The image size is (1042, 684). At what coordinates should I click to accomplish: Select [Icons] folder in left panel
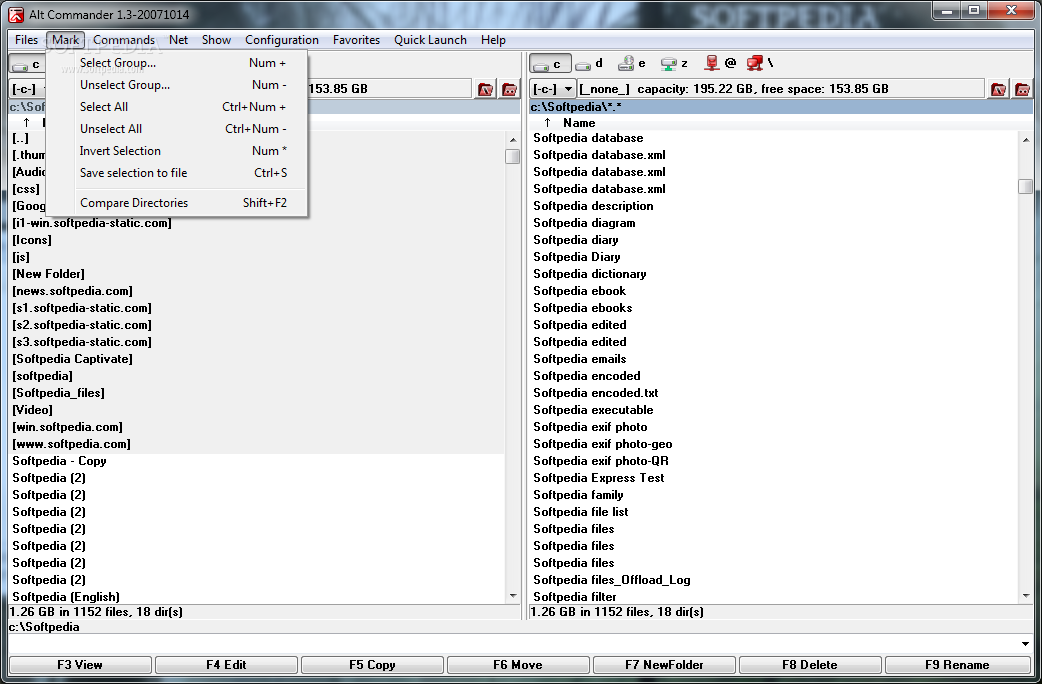click(32, 240)
